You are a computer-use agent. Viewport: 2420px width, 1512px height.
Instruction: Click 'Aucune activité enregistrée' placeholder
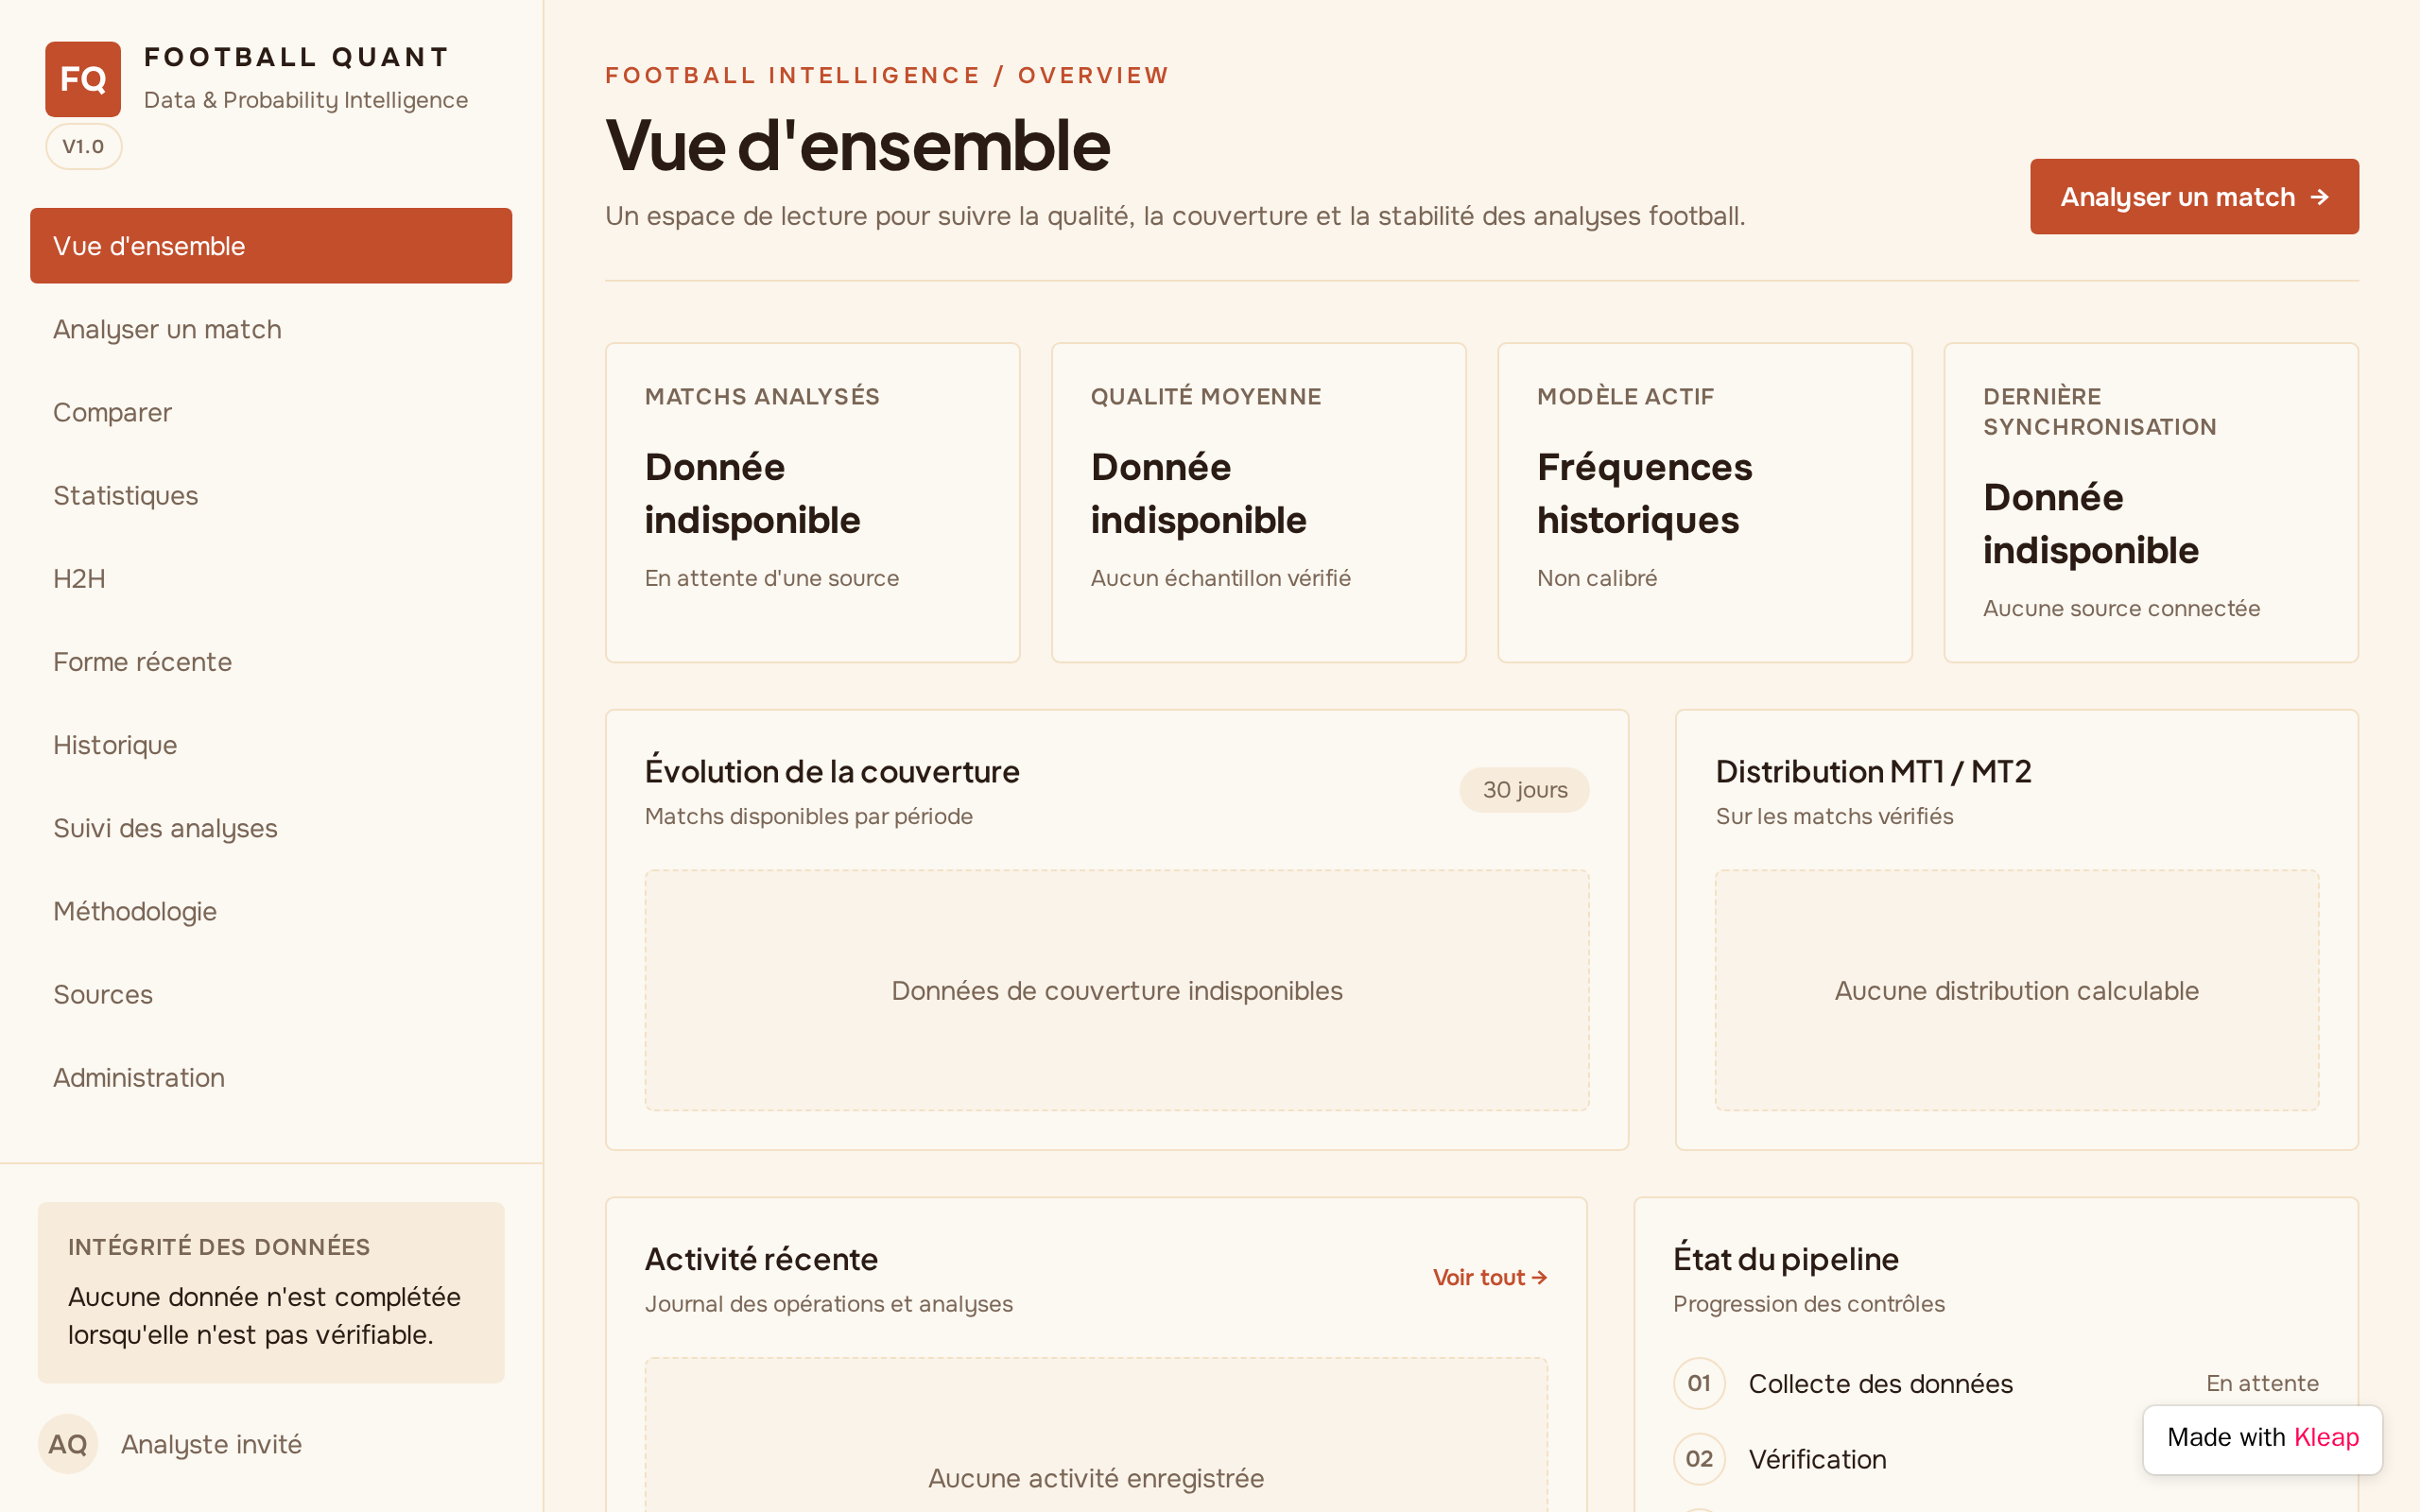pos(1096,1434)
